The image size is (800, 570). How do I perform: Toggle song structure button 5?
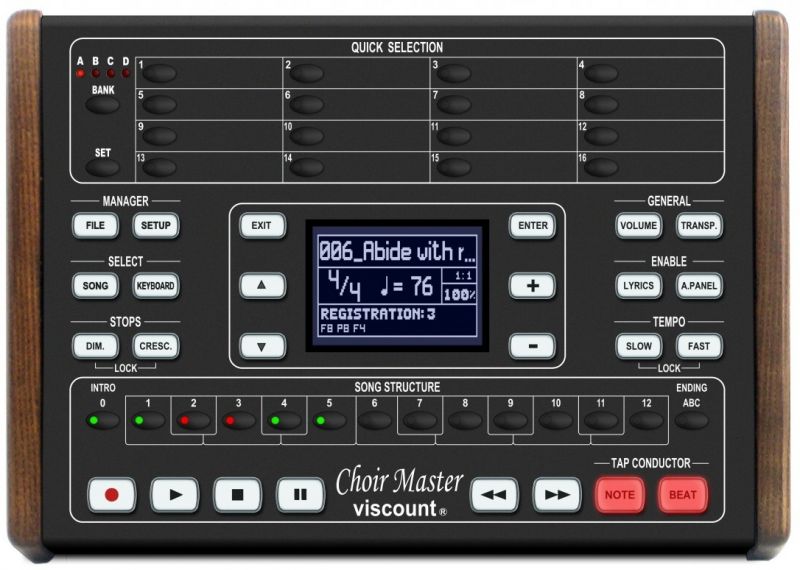click(329, 421)
